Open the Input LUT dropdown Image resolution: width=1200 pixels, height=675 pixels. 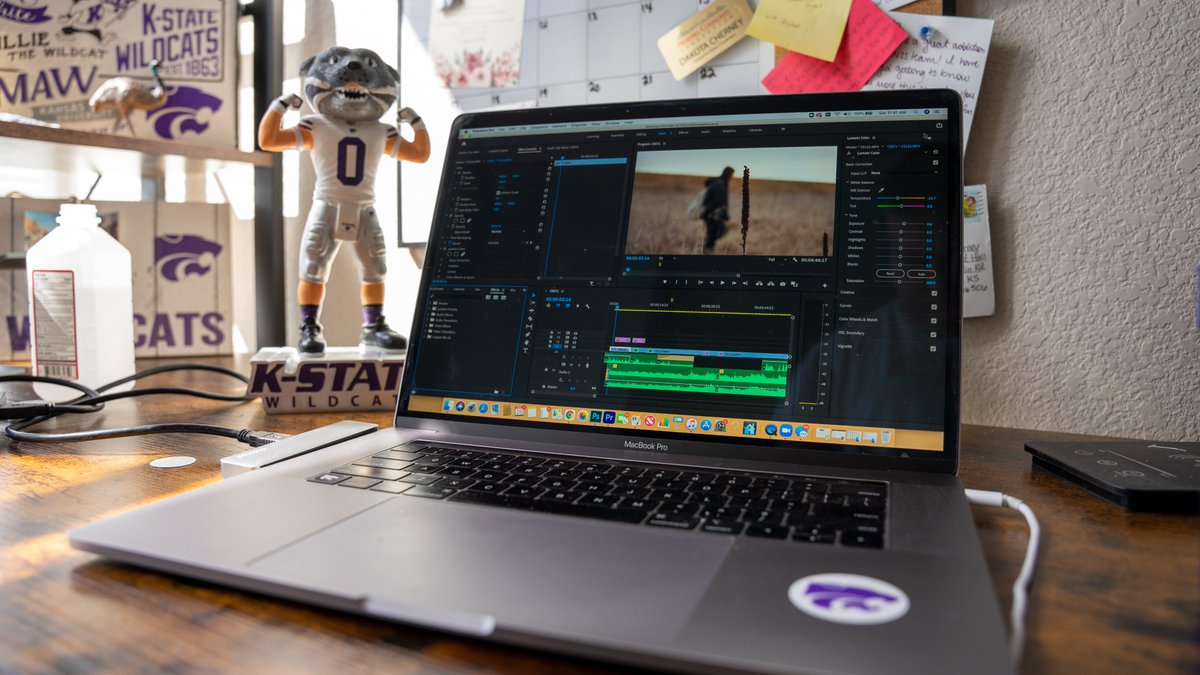[904, 173]
